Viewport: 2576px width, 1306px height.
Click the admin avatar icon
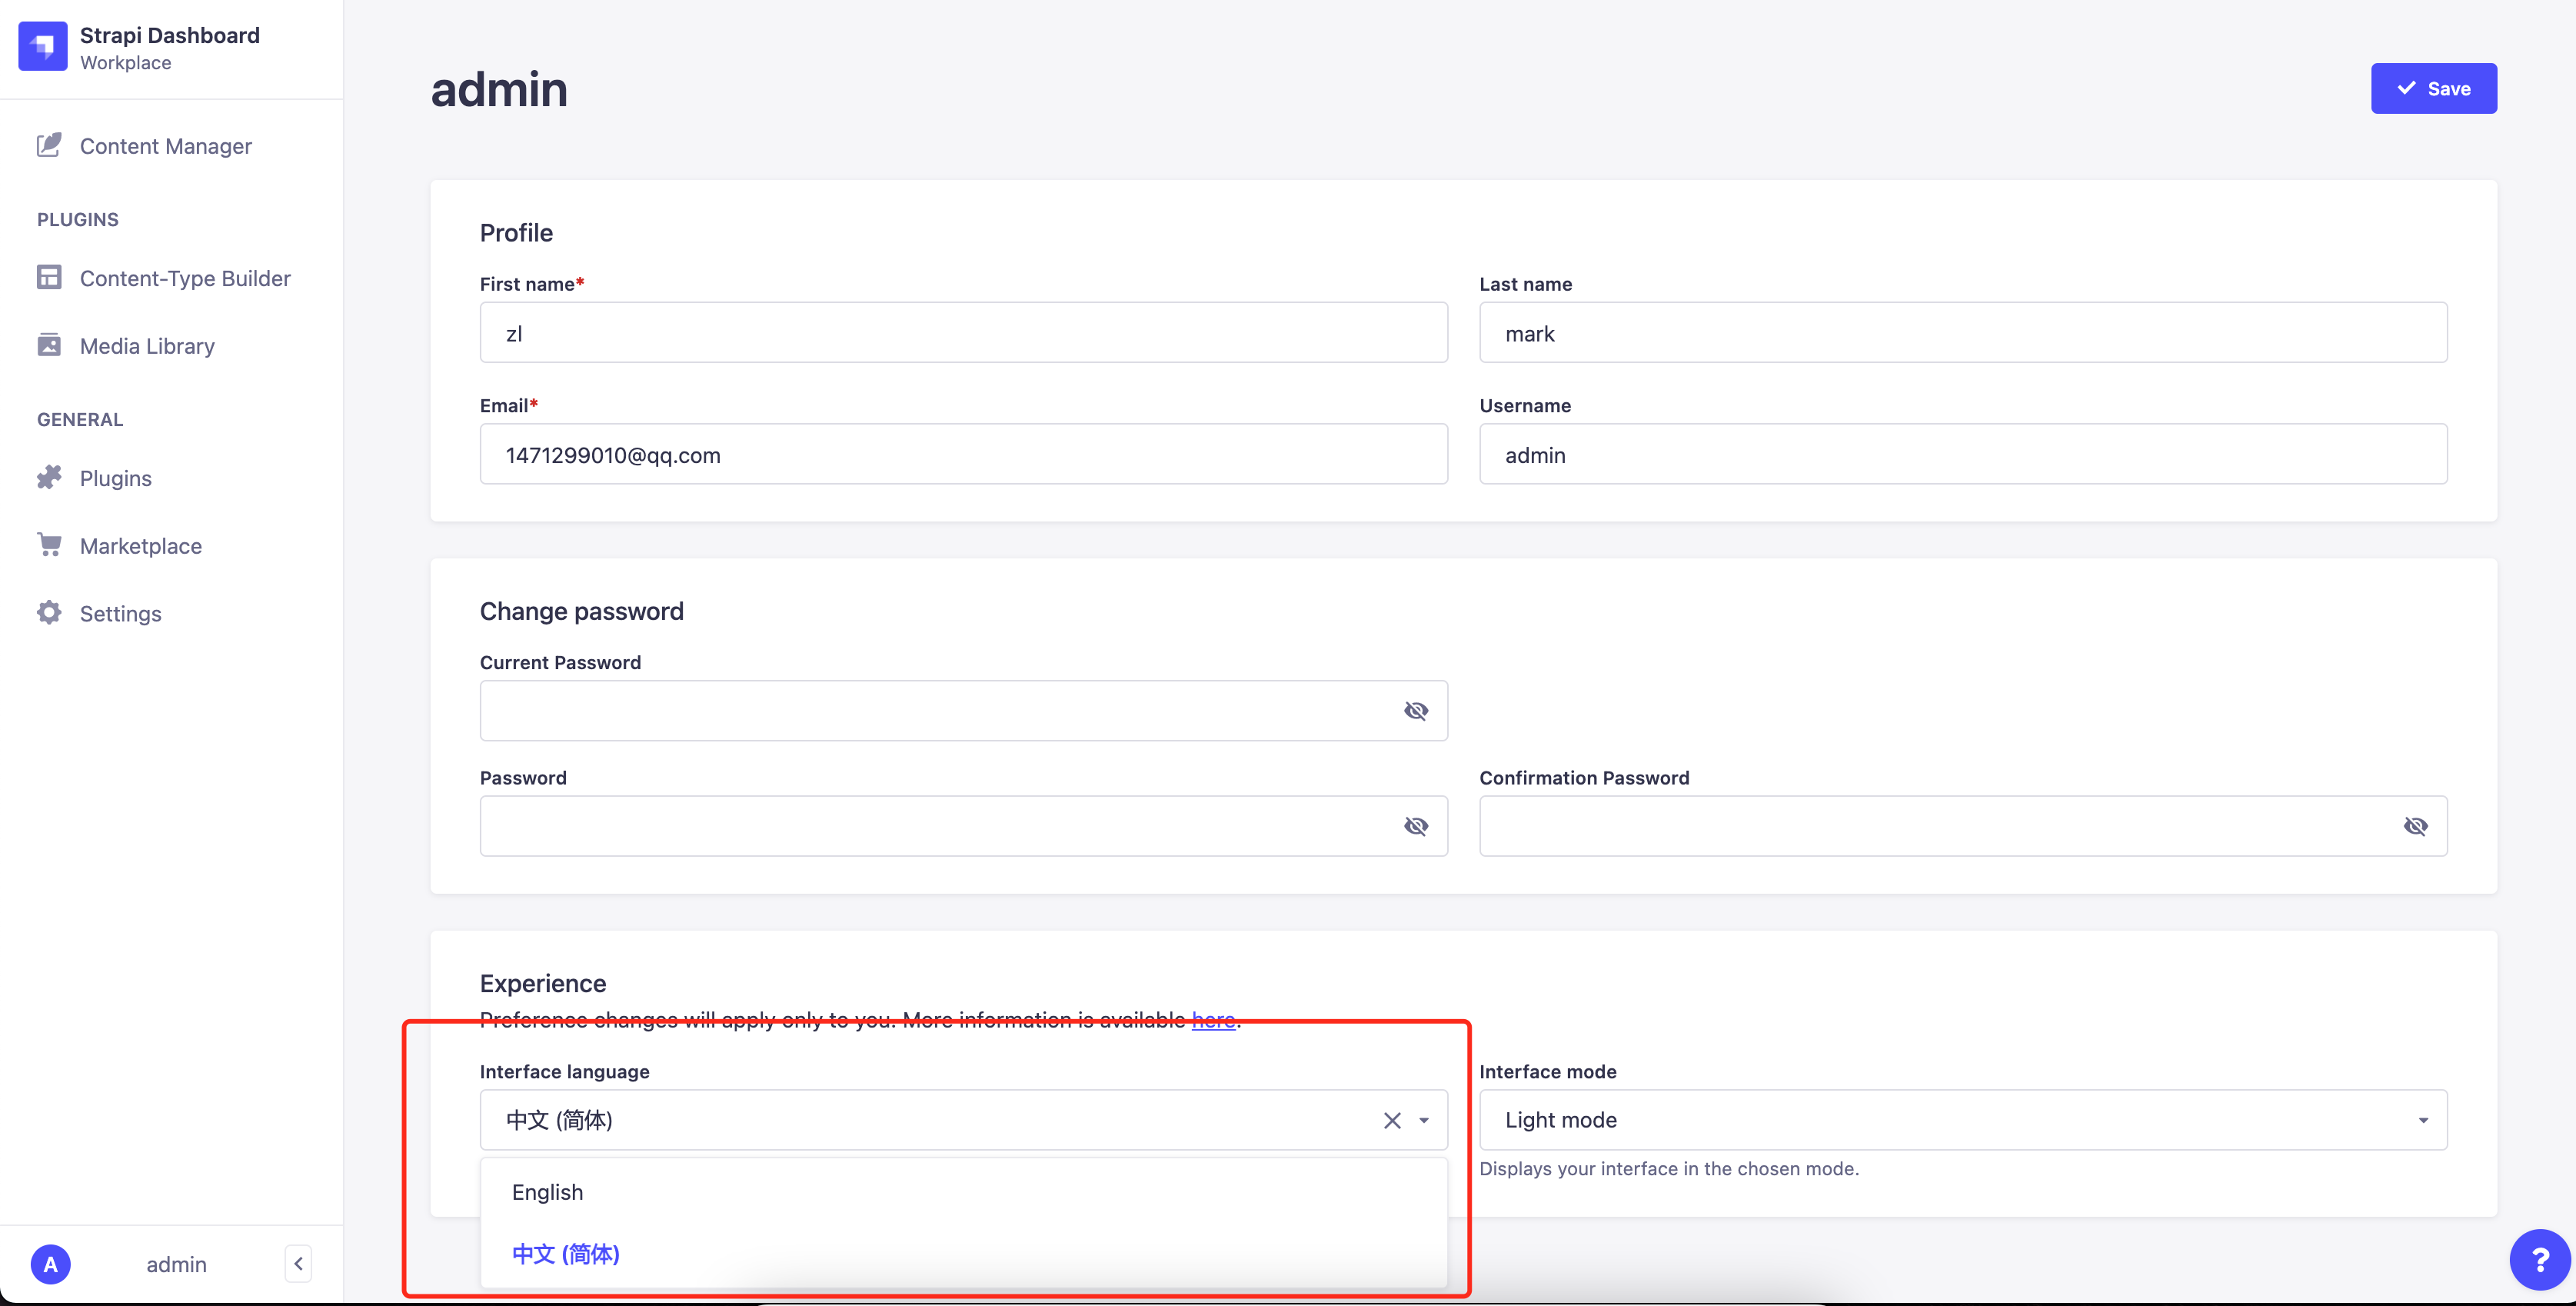point(50,1264)
